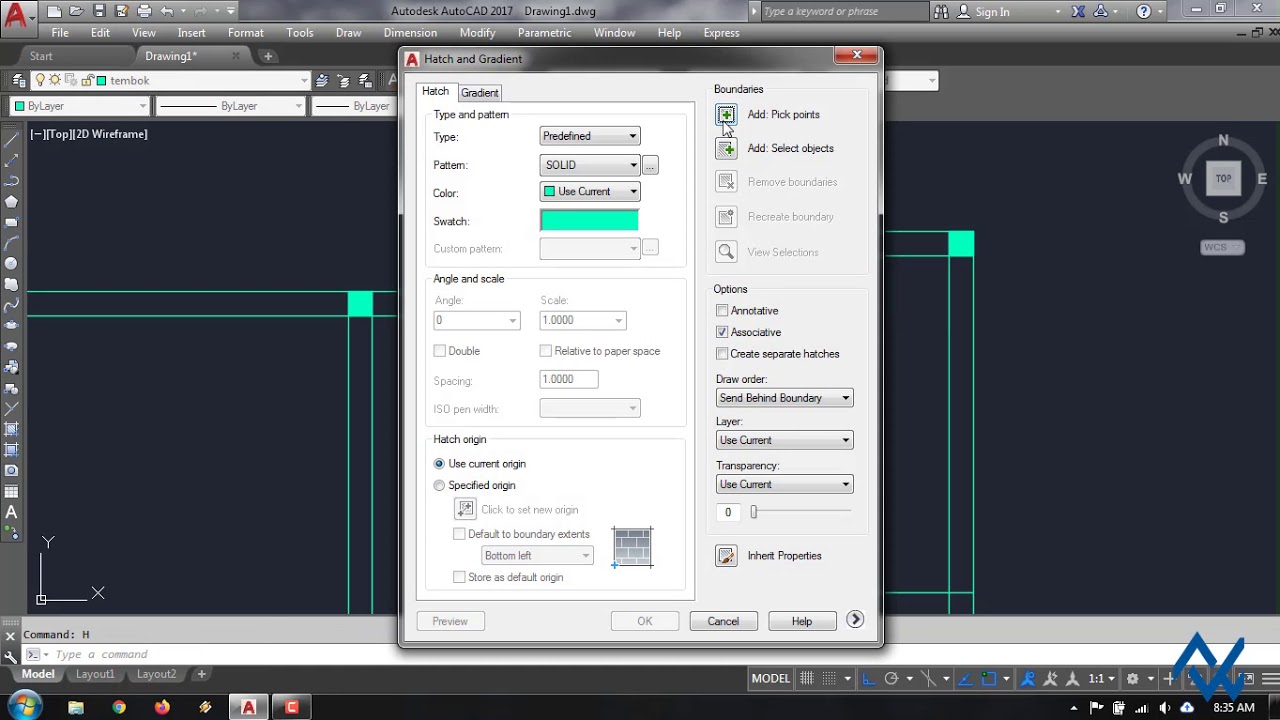Click the Cancel button
The height and width of the screenshot is (720, 1280).
point(723,622)
